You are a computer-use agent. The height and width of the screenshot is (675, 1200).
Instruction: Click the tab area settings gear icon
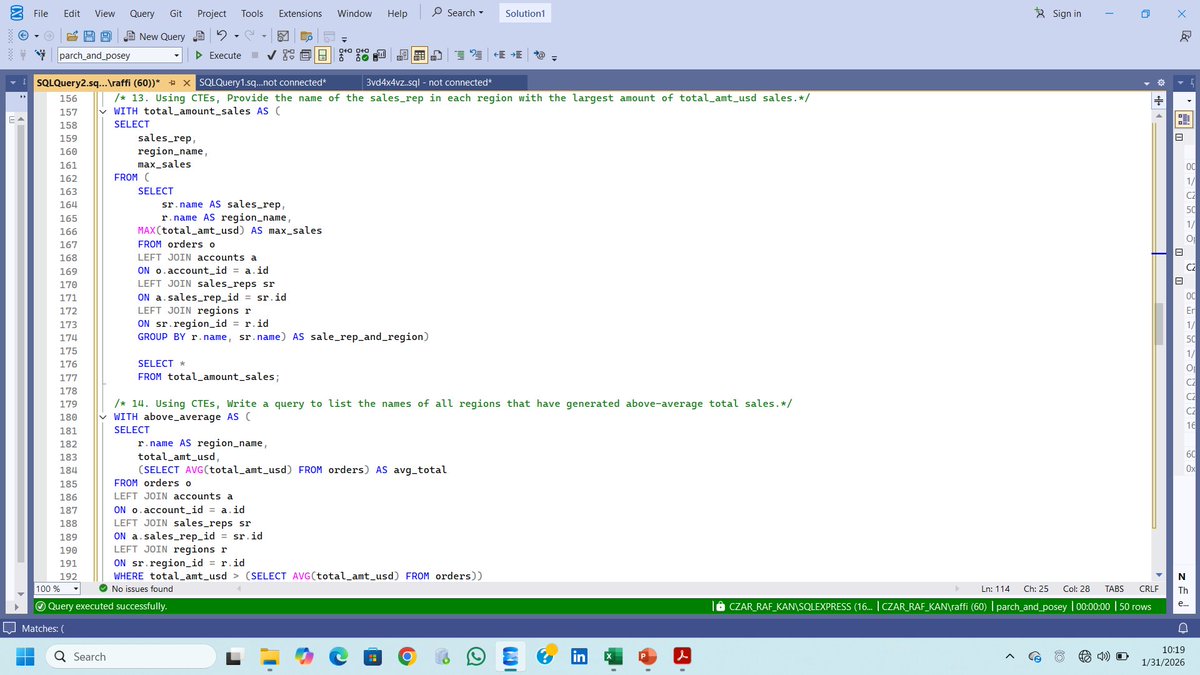point(1161,82)
